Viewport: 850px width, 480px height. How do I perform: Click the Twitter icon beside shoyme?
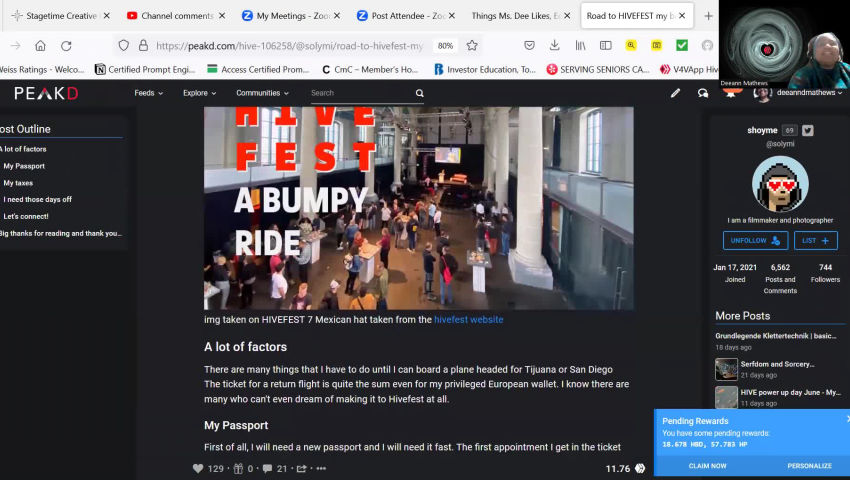click(x=808, y=130)
